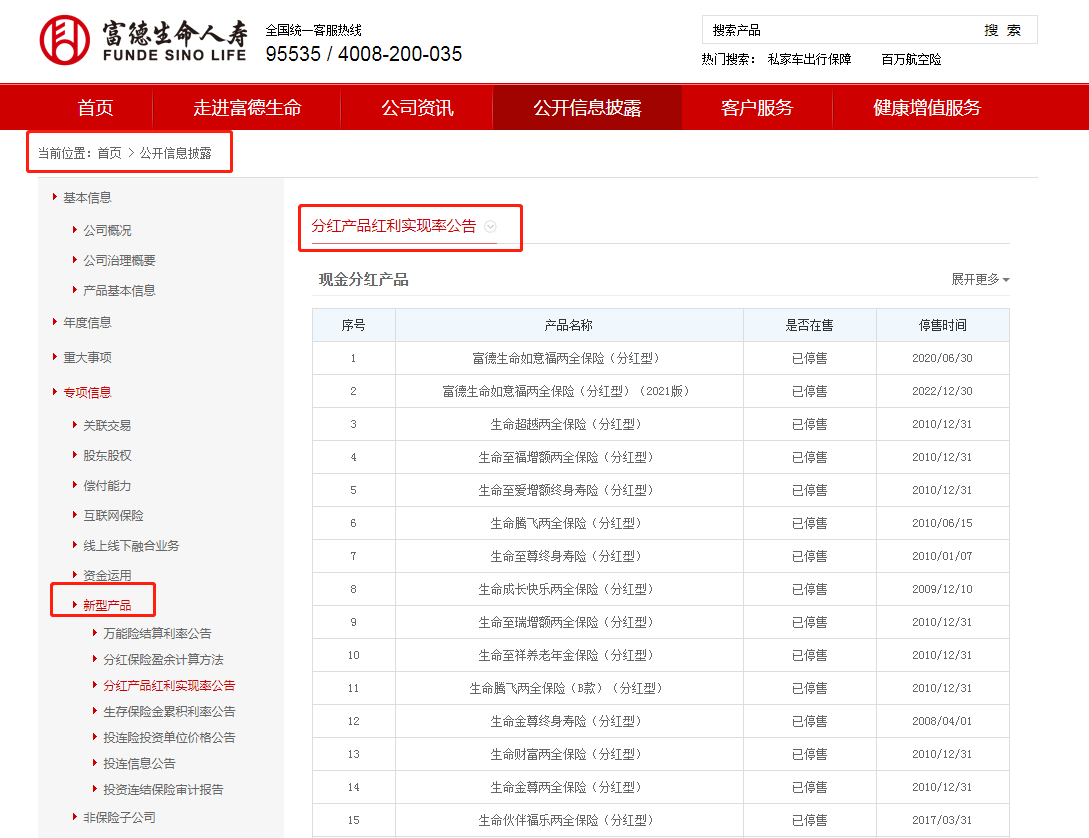Open 走进富德生命 navigation tab
Screen dimensions: 1089x838
[247, 108]
